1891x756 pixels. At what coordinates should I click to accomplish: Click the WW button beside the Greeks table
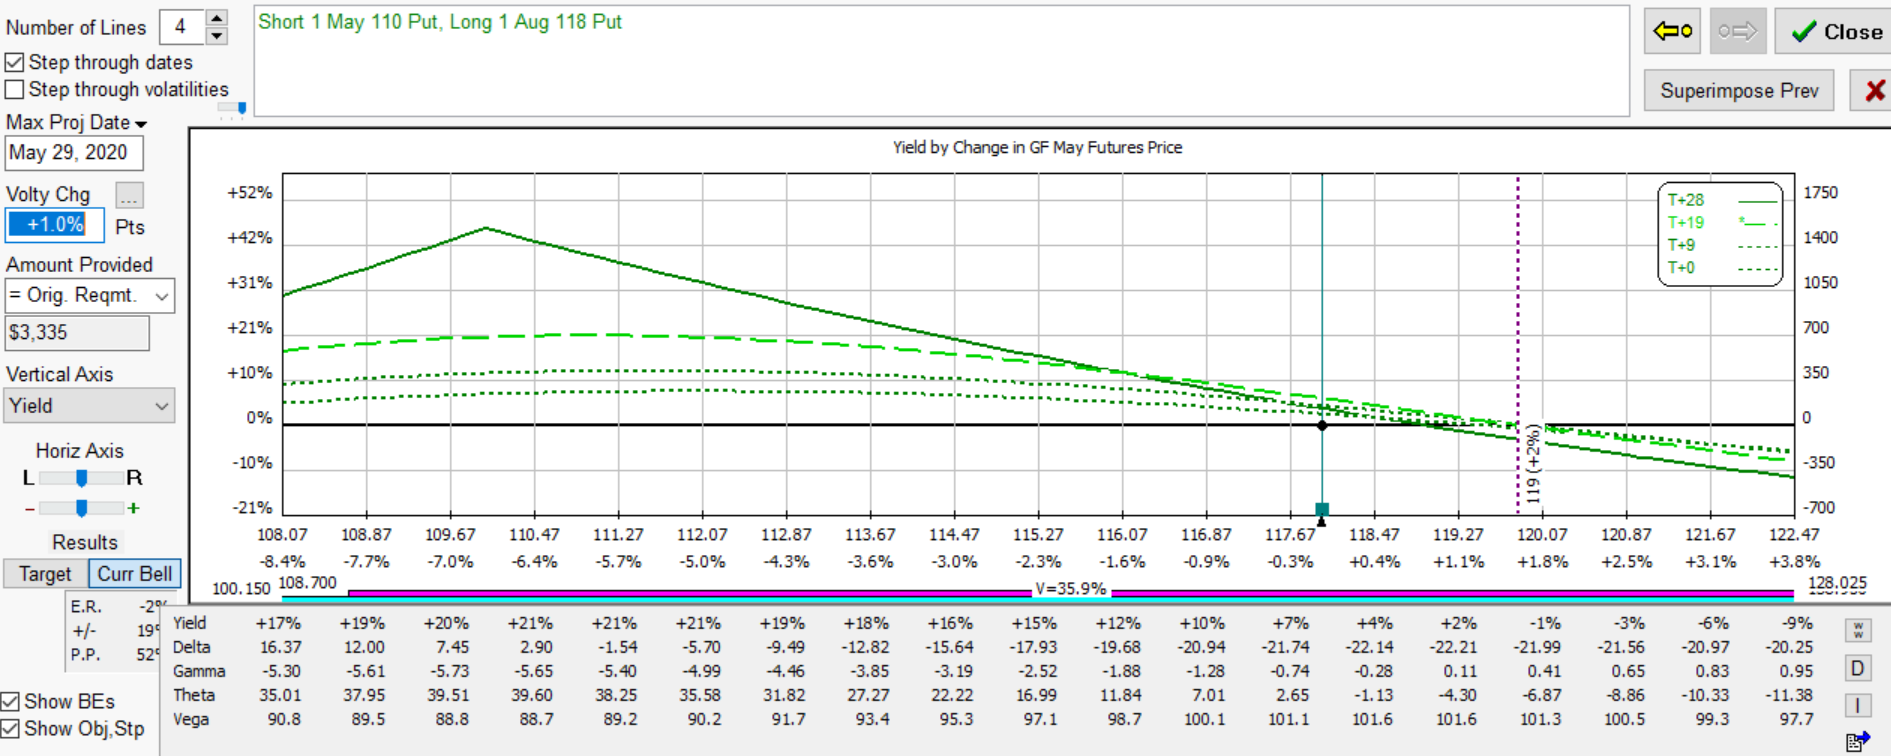pyautogui.click(x=1858, y=630)
